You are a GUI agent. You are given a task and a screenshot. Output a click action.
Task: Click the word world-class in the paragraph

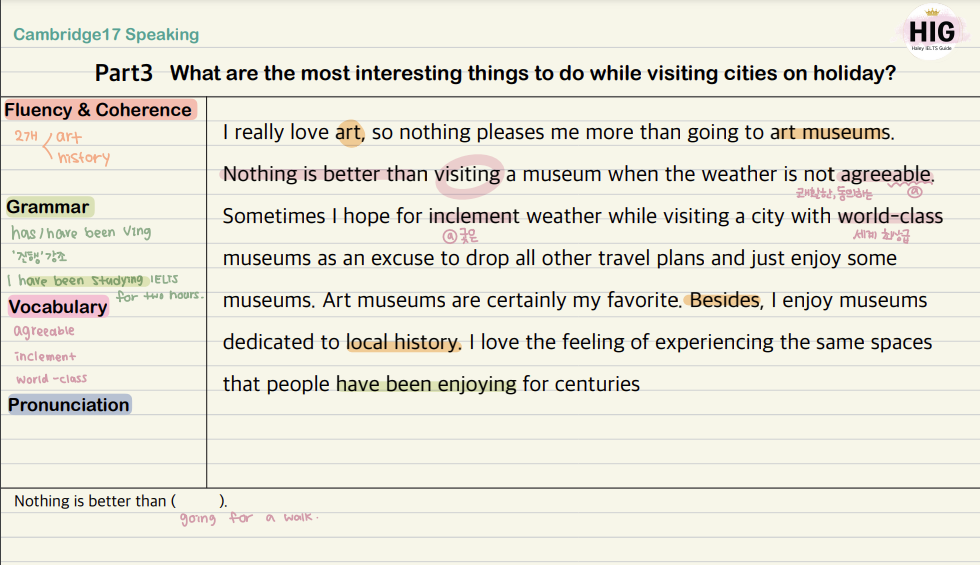click(890, 216)
